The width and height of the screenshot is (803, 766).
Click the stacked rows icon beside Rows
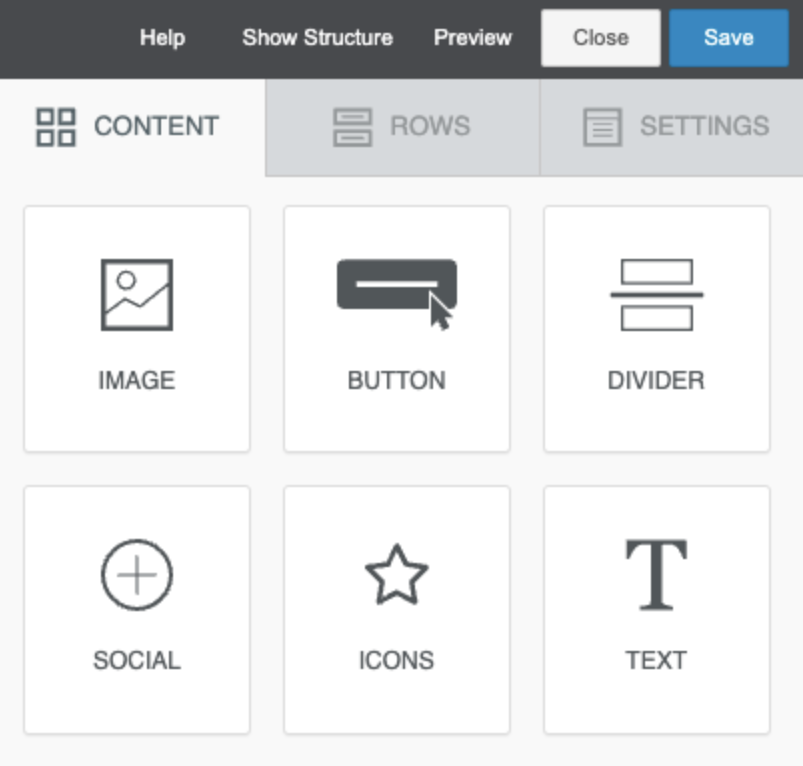pyautogui.click(x=352, y=127)
